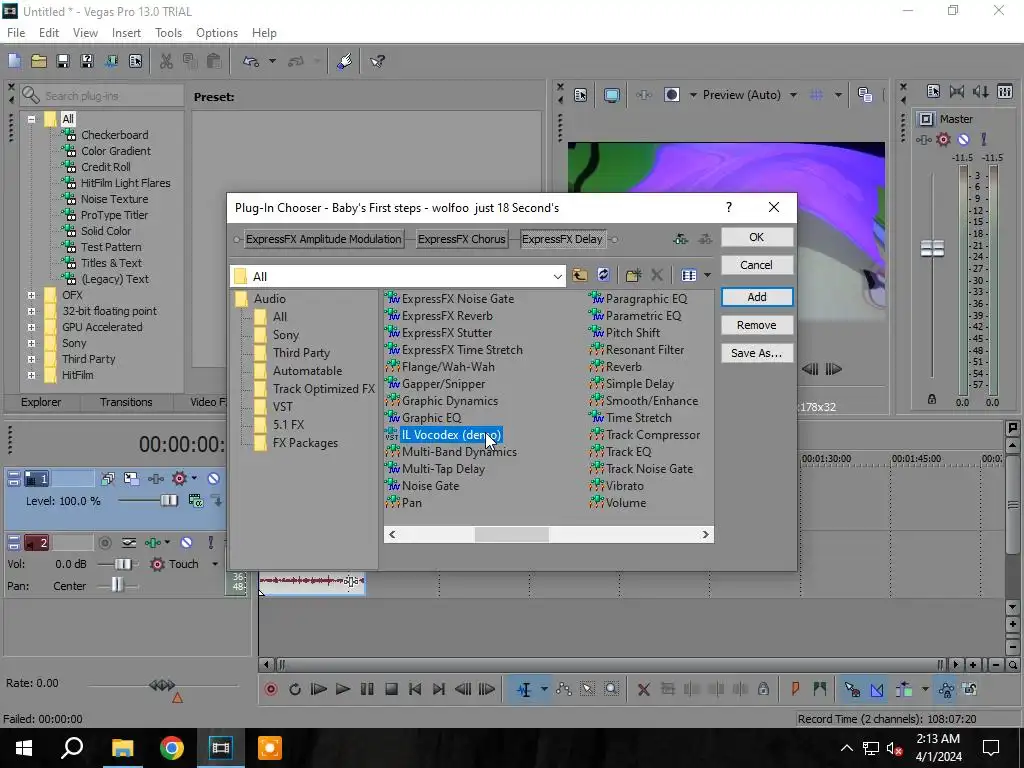Click the Insert Marker orange flag icon
The height and width of the screenshot is (768, 1024).
coord(795,689)
